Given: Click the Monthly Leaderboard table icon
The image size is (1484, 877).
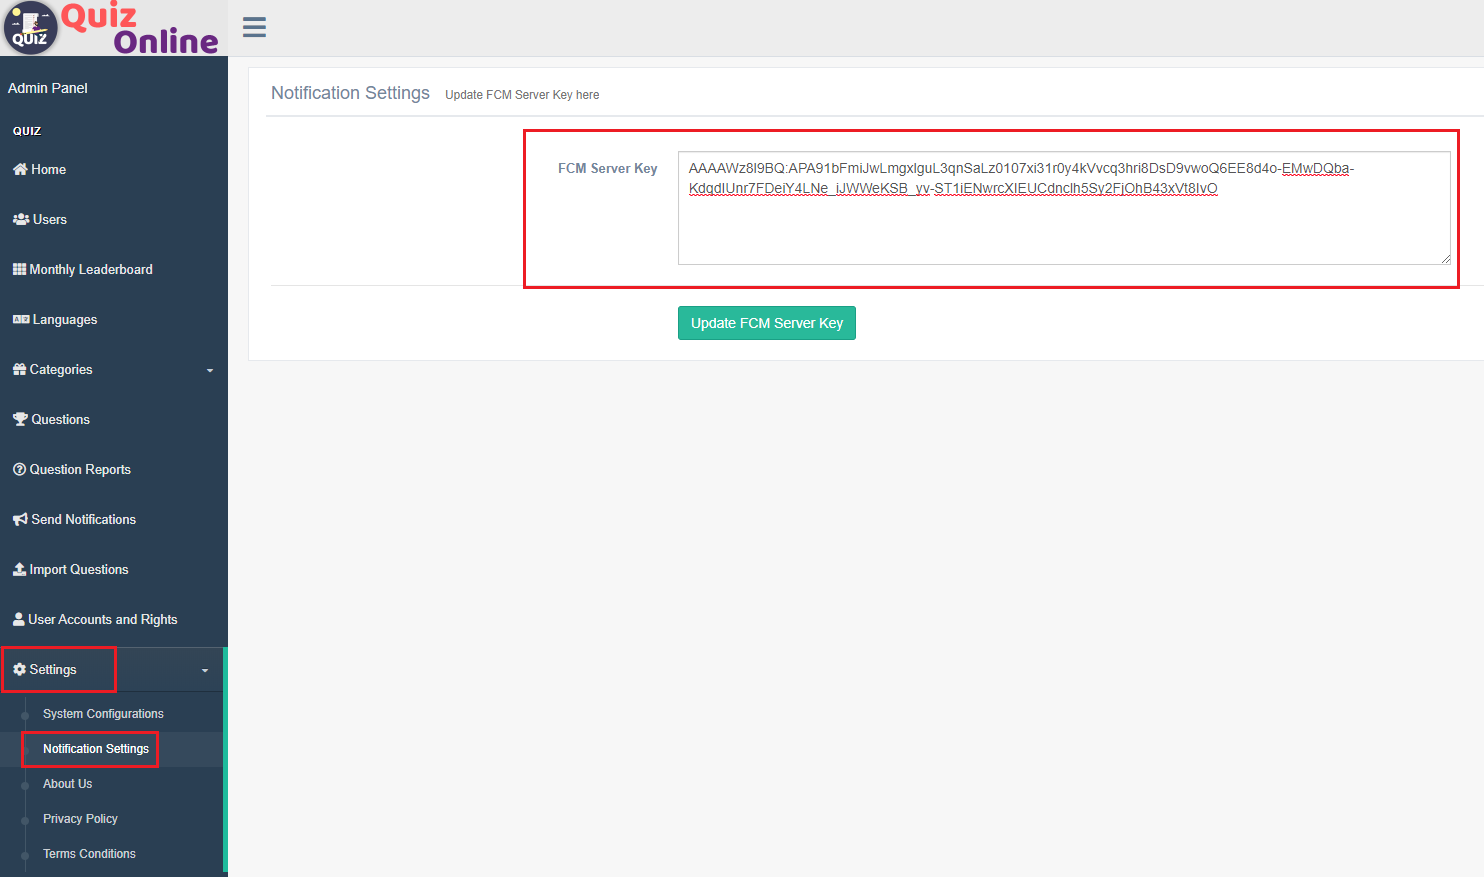Looking at the screenshot, I should (x=20, y=269).
